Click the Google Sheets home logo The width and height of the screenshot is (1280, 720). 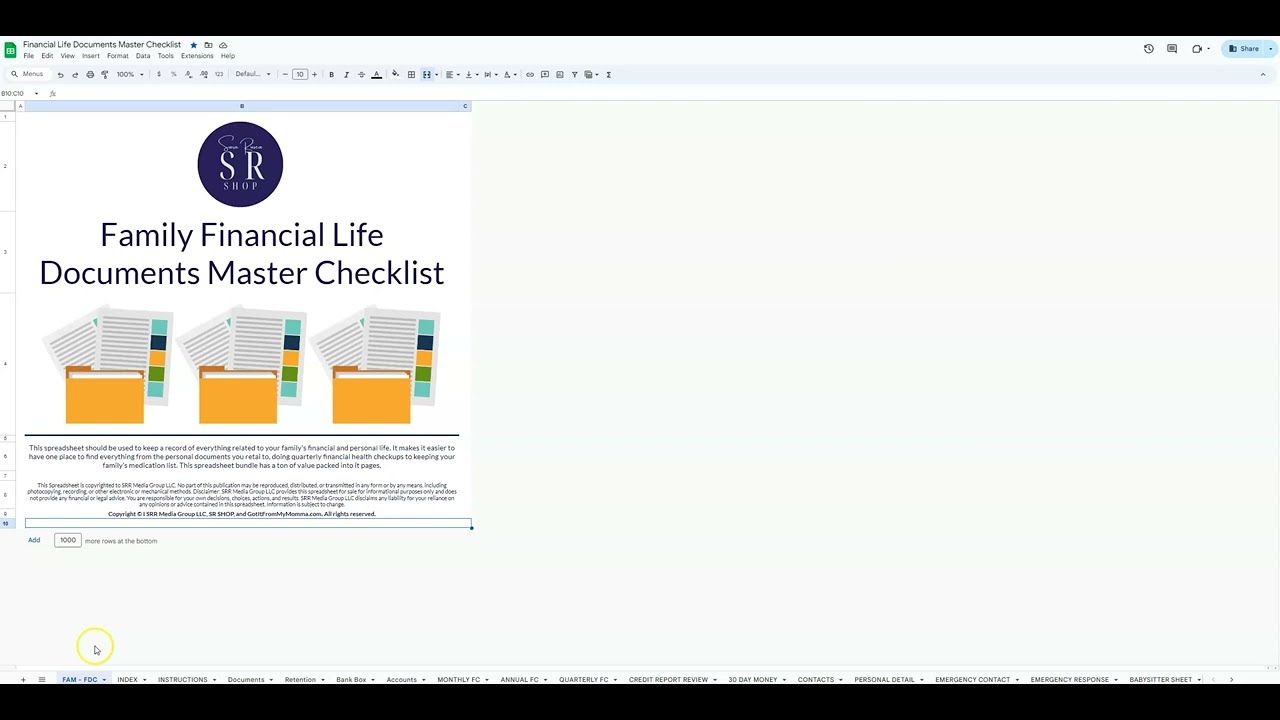pos(11,49)
